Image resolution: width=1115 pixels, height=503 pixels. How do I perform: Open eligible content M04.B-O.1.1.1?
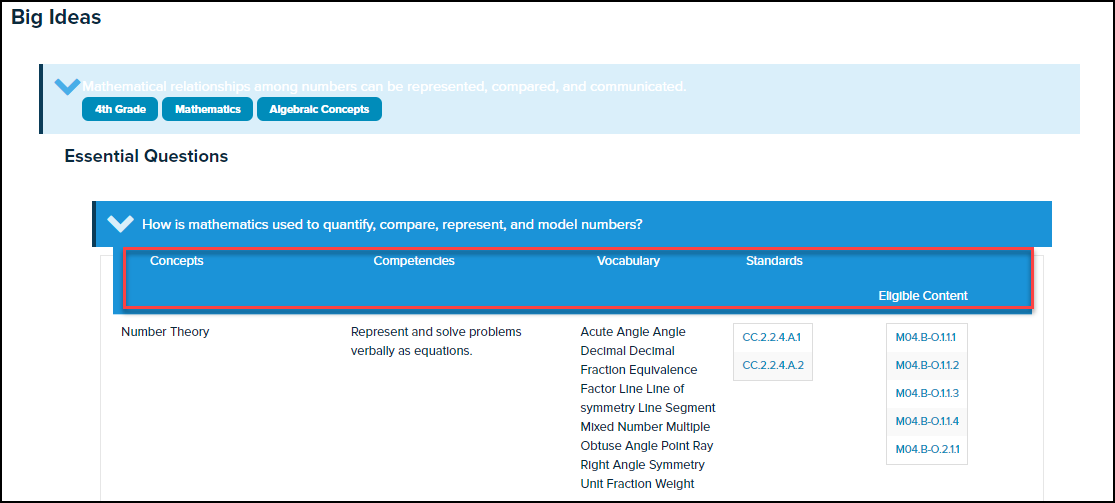(926, 338)
